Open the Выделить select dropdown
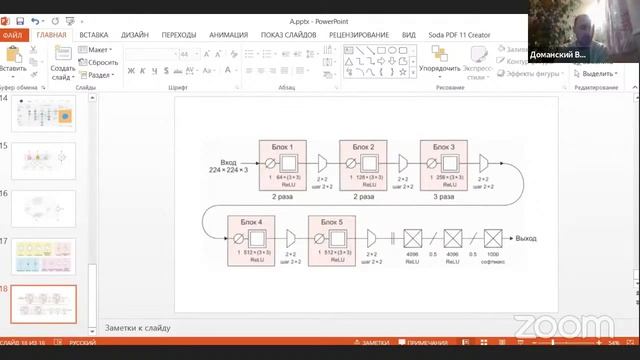Screen dimensions: 640x360 596,74
